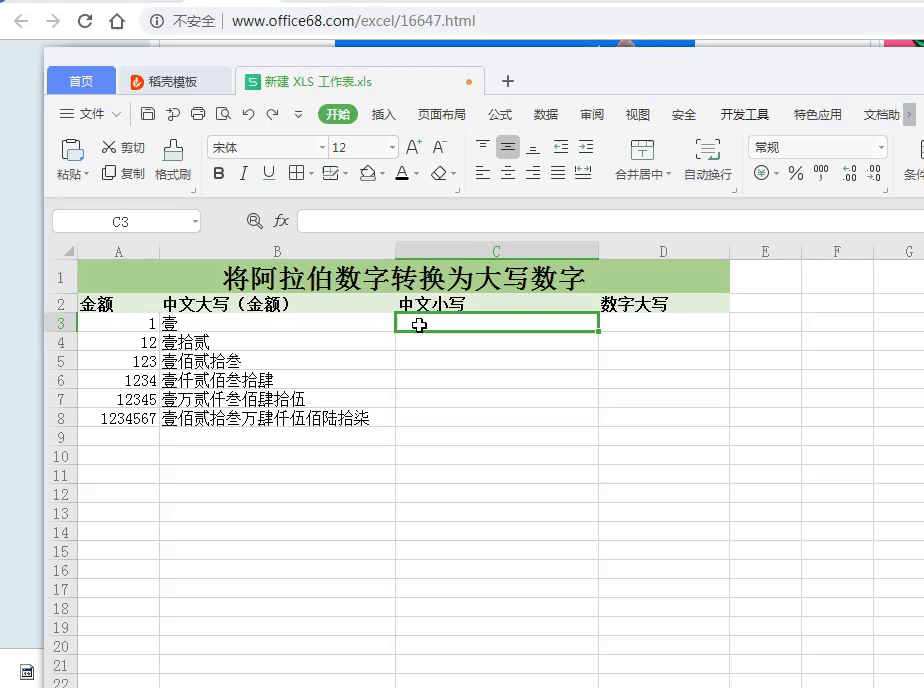Expand the Name Box C3 dropdown

click(x=195, y=222)
